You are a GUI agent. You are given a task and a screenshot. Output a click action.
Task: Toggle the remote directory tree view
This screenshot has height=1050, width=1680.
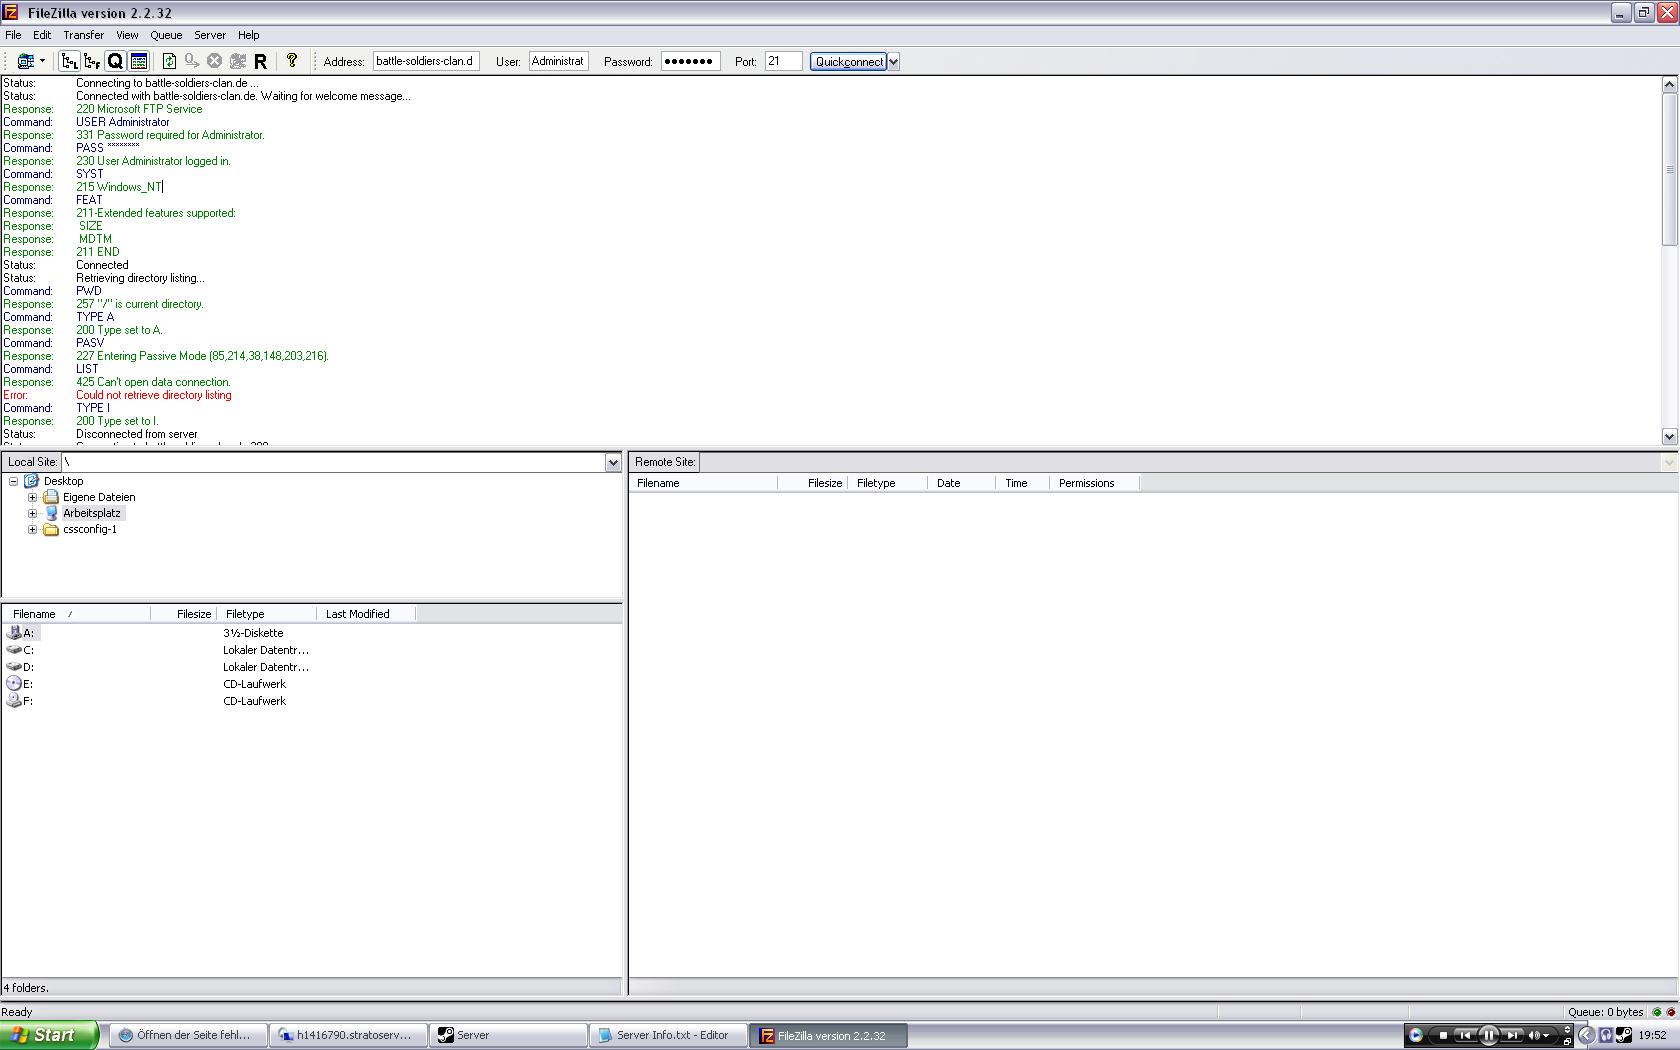coord(92,61)
